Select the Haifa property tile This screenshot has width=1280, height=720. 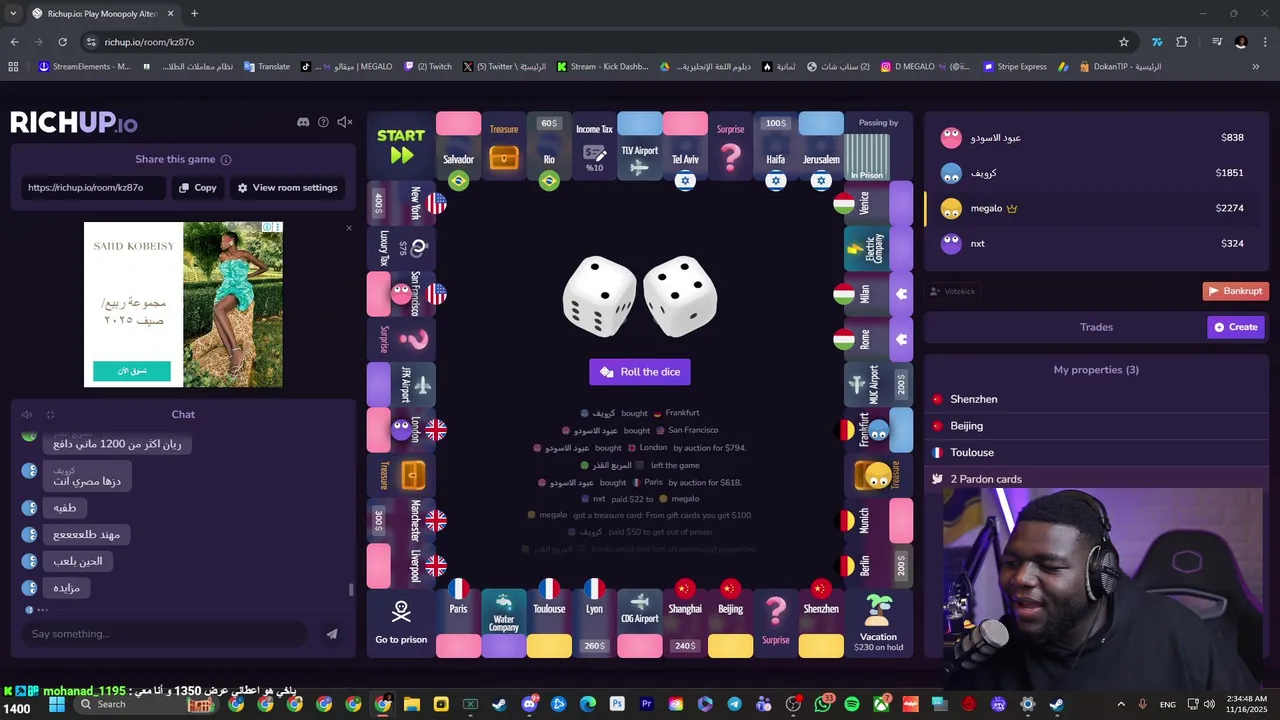tap(776, 146)
